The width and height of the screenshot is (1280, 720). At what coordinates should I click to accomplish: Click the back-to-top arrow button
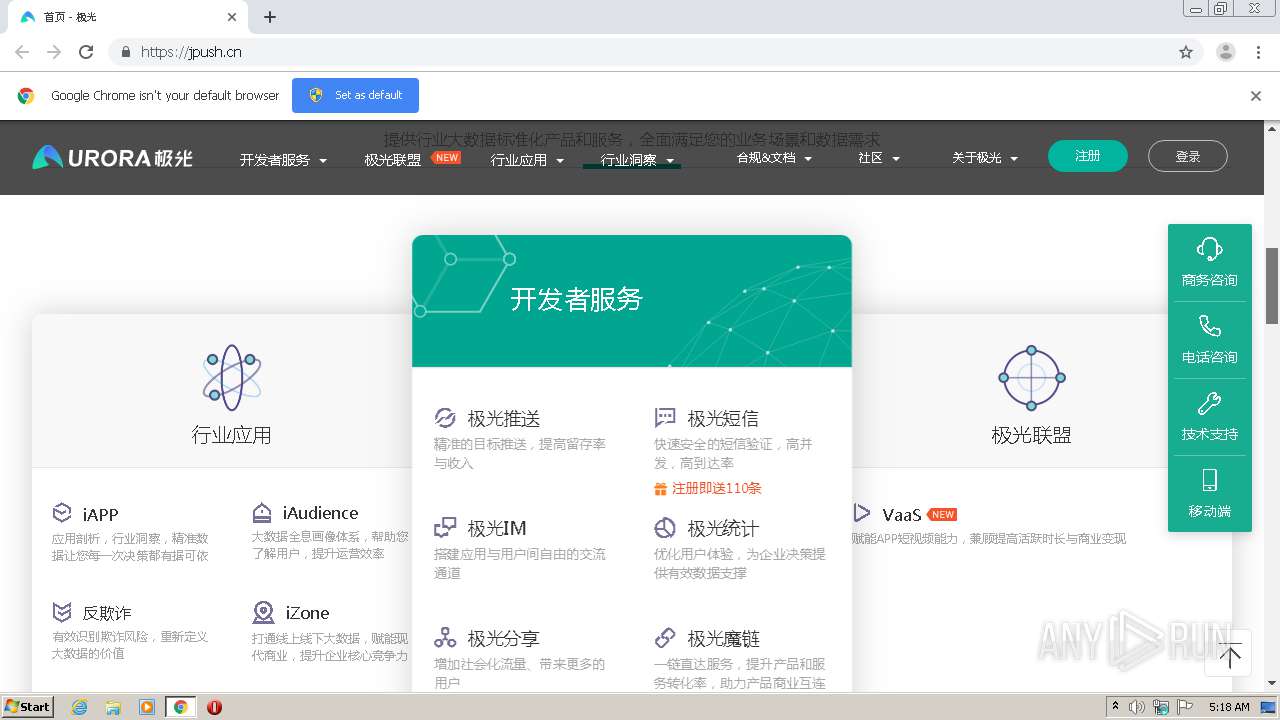(1230, 655)
